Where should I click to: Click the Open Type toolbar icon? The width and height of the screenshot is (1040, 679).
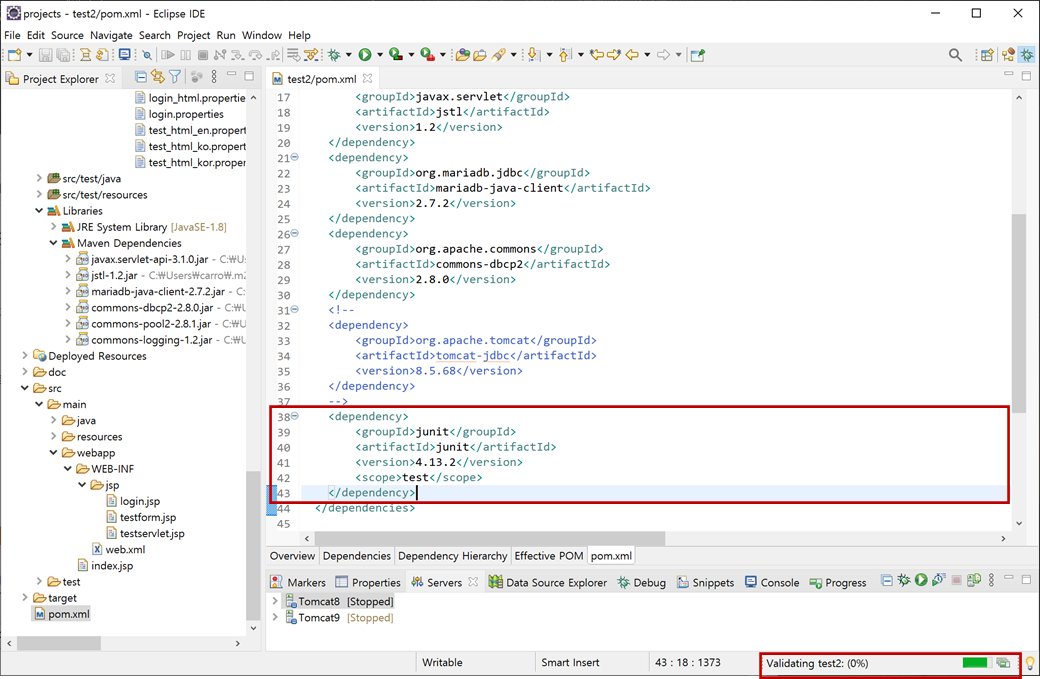coord(463,55)
